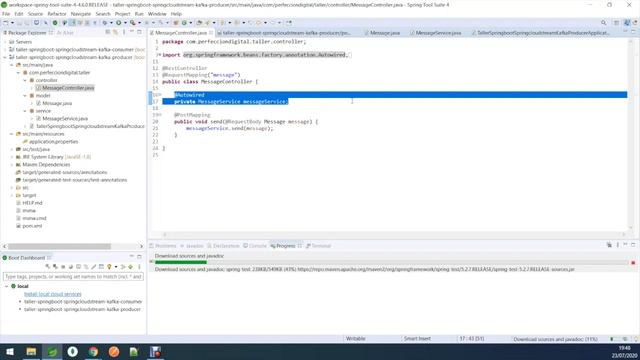Click the Collapse All icon in Package Explorer
Viewport: 640px width, 360px height.
point(108,32)
